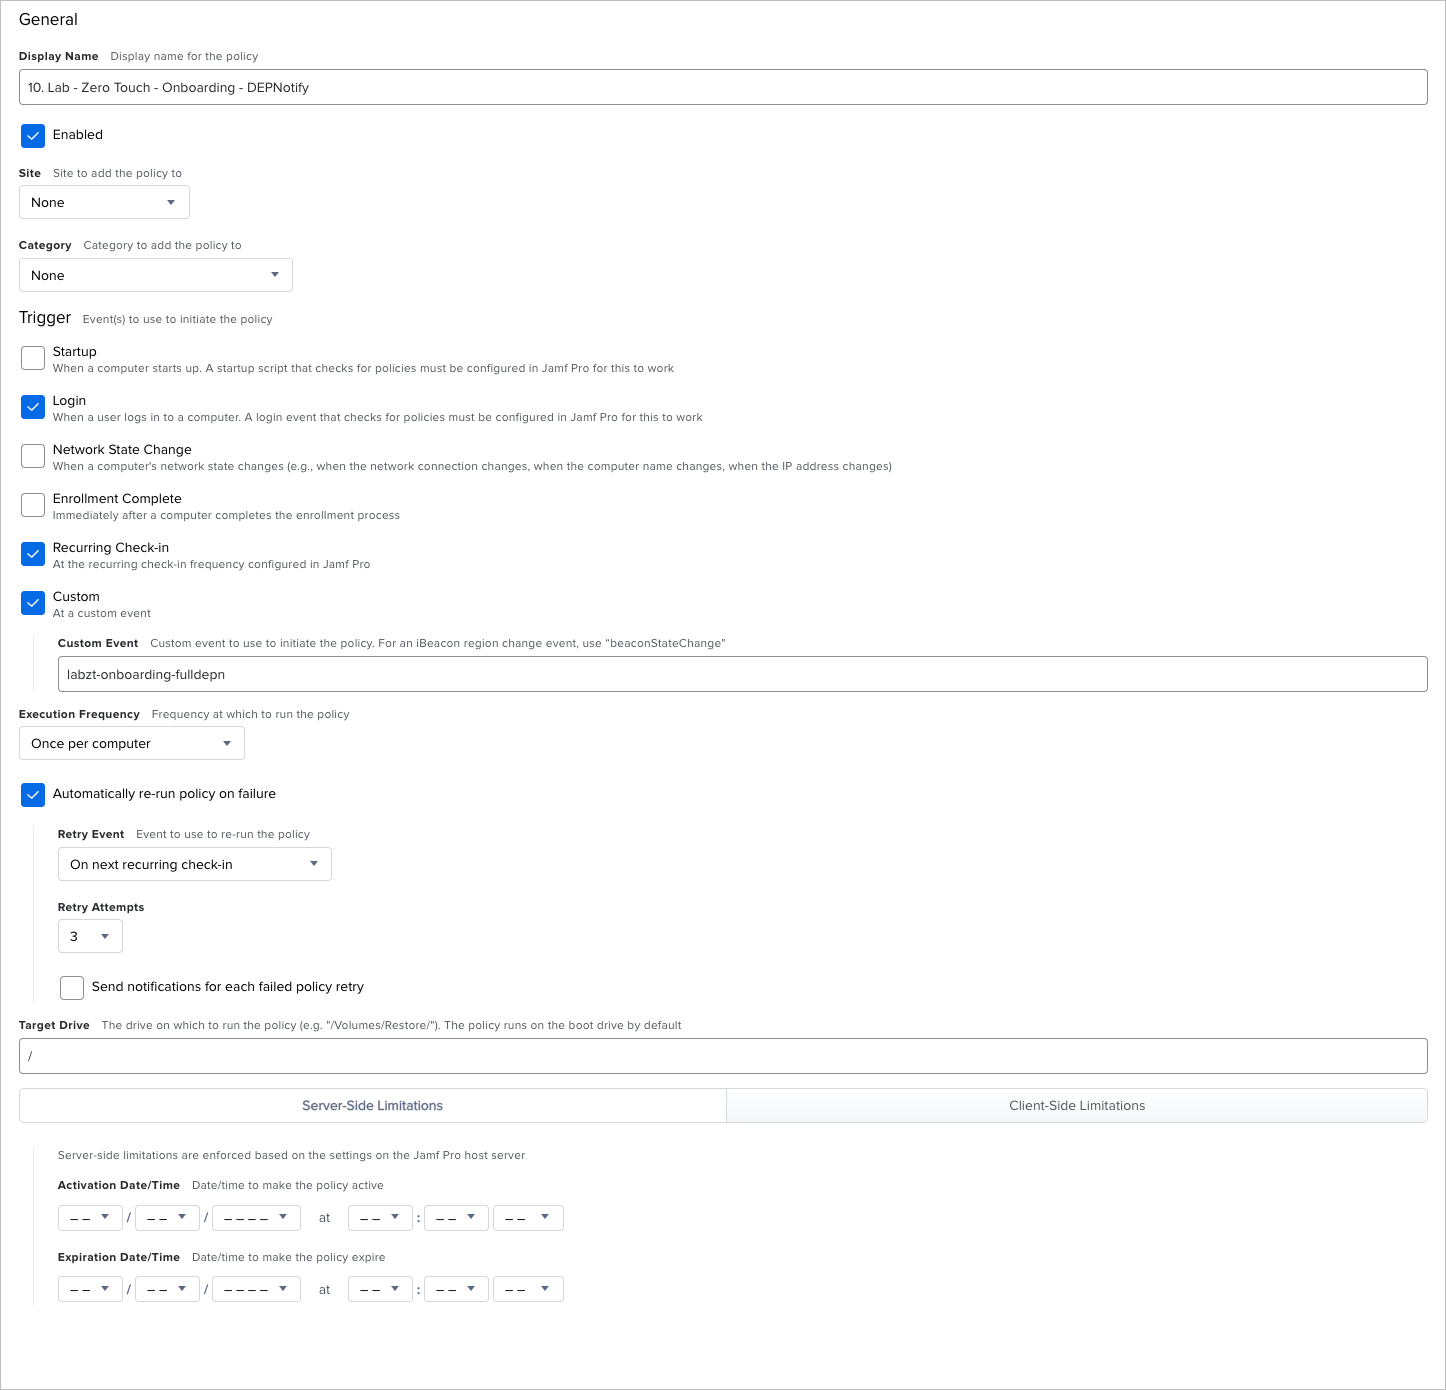Image resolution: width=1446 pixels, height=1390 pixels.
Task: Click the General section heading
Action: [48, 19]
